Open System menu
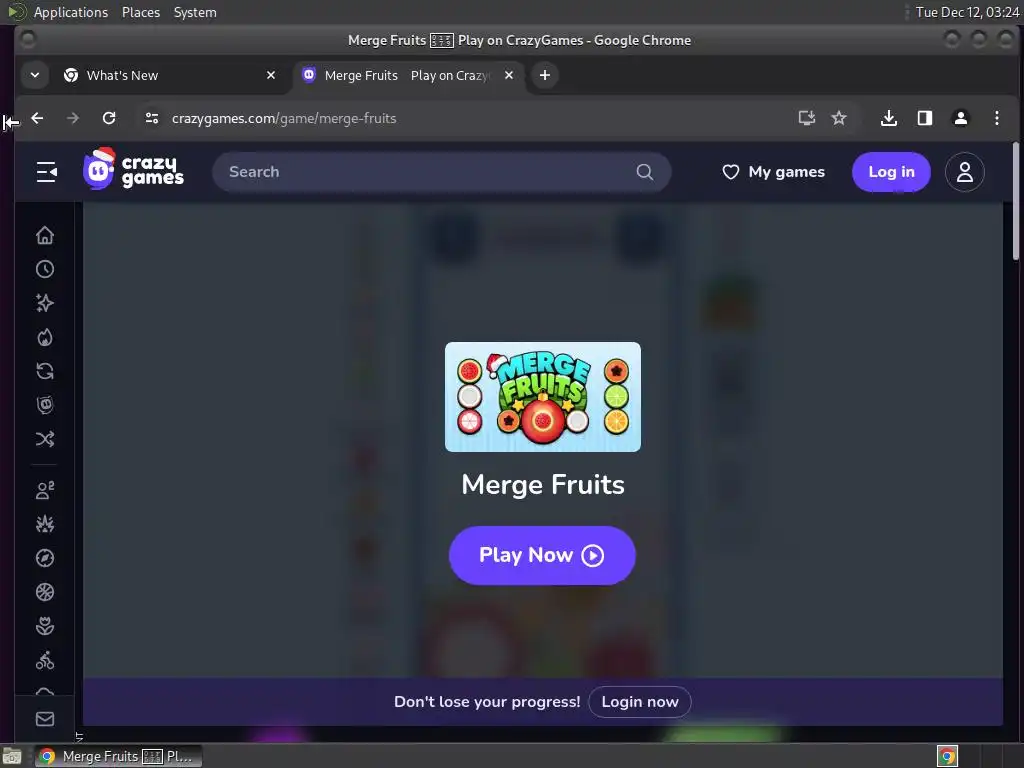This screenshot has width=1024, height=768. pyautogui.click(x=195, y=12)
